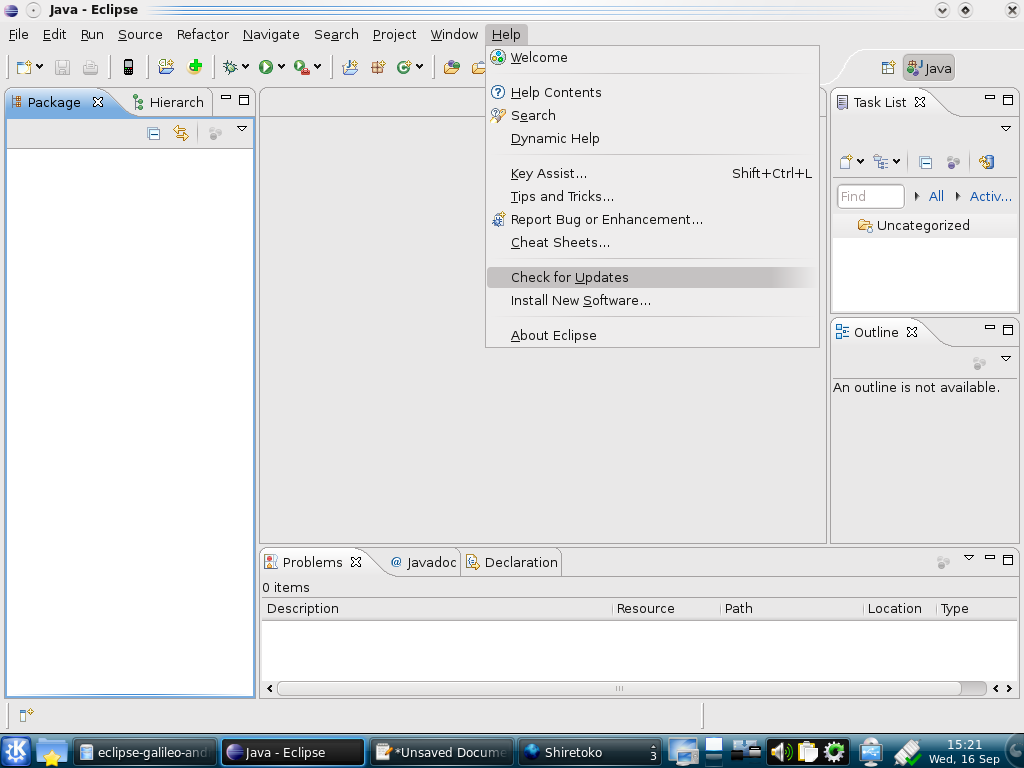Click the Outline tab
Viewport: 1024px width, 768px height.
coord(876,332)
